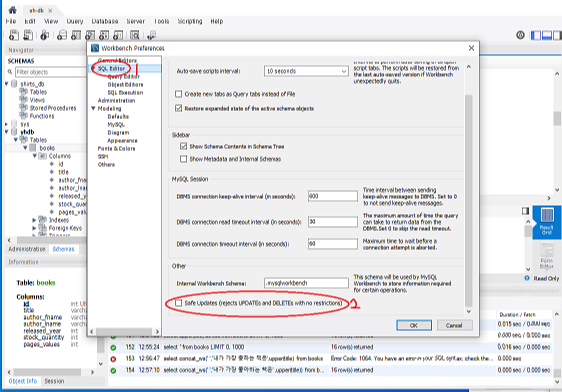The width and height of the screenshot is (562, 392).
Task: Click the create function icon
Action: [x=118, y=35]
